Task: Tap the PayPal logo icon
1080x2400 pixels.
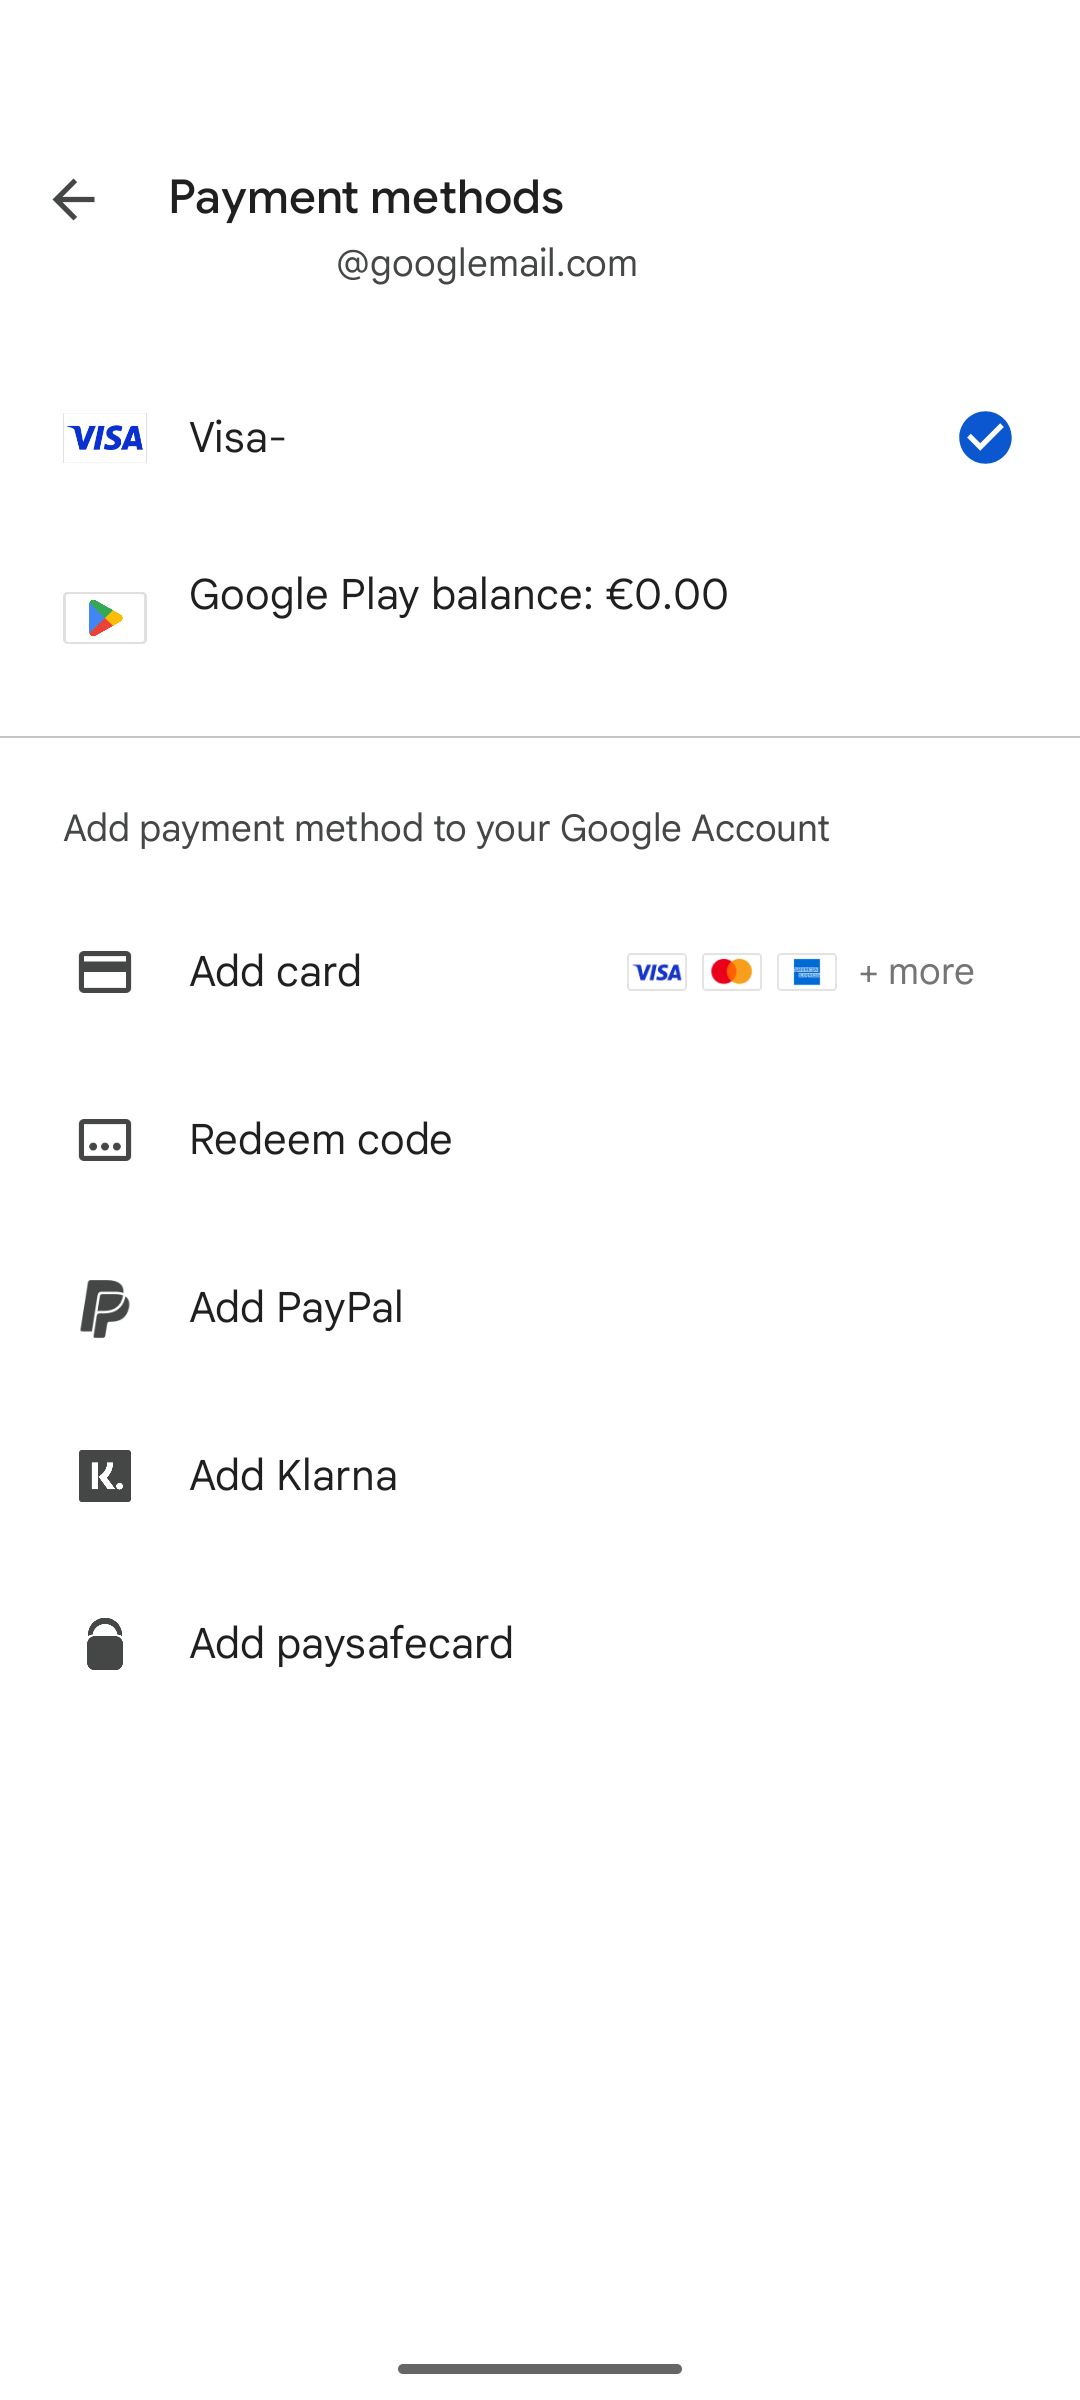Action: 105,1308
